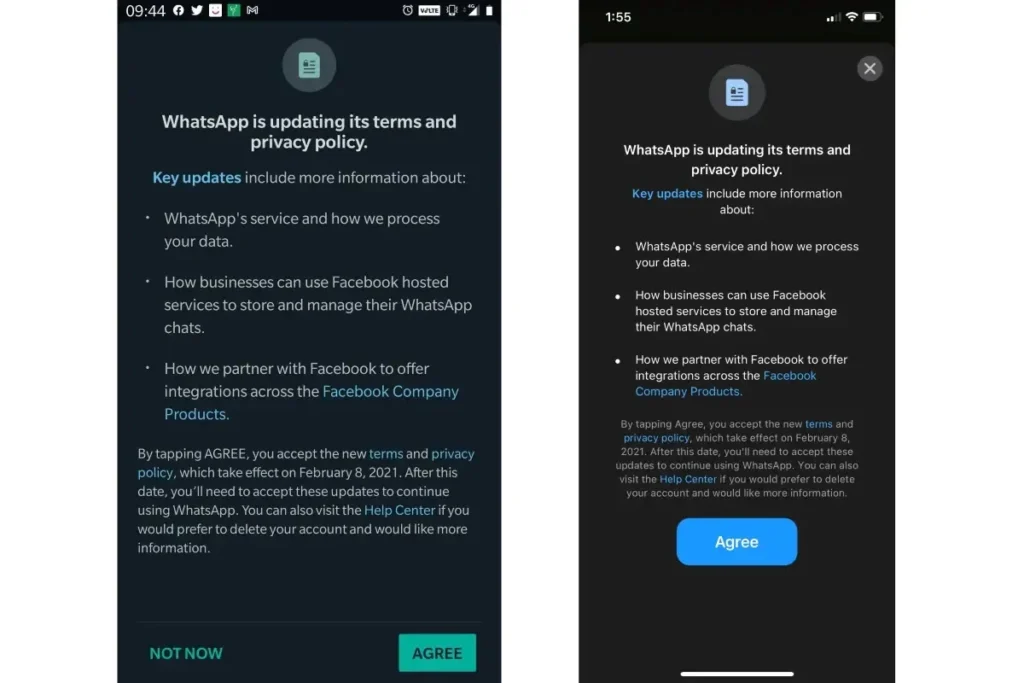Screen dimensions: 1024x683
Task: Open Help Center link on iPhone screen
Action: coord(688,479)
